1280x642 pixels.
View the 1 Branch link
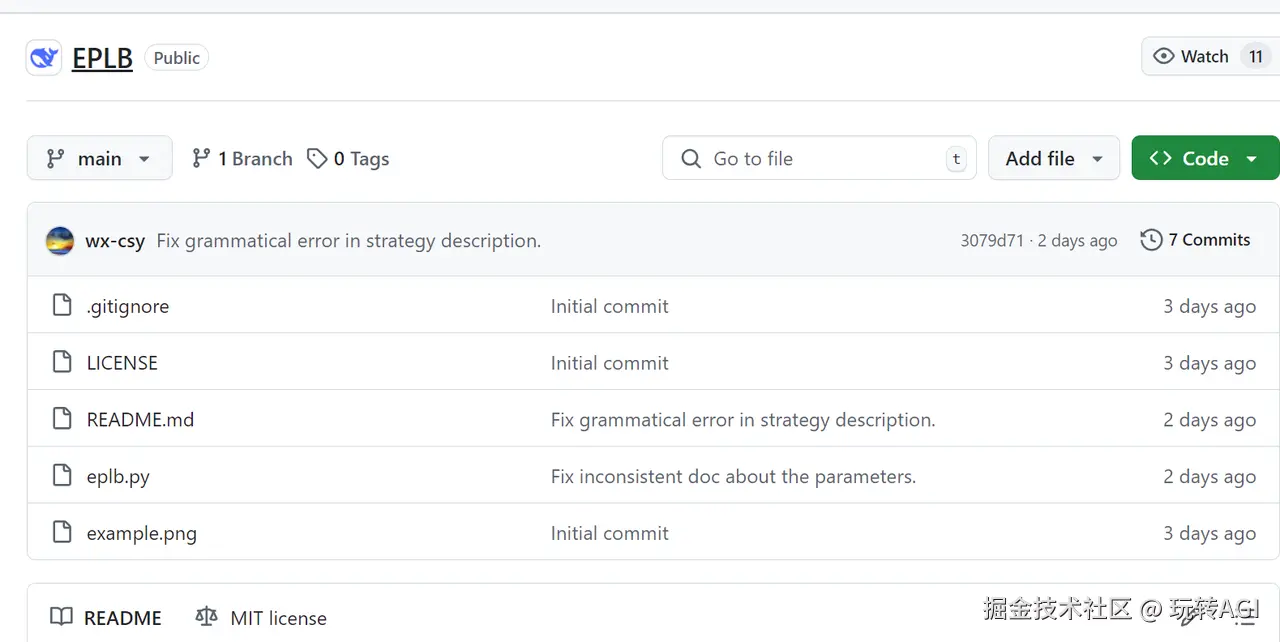coord(243,159)
